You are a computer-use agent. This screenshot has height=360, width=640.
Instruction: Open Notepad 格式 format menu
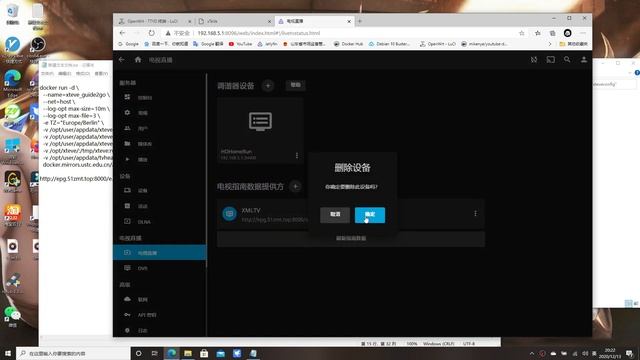coord(82,73)
